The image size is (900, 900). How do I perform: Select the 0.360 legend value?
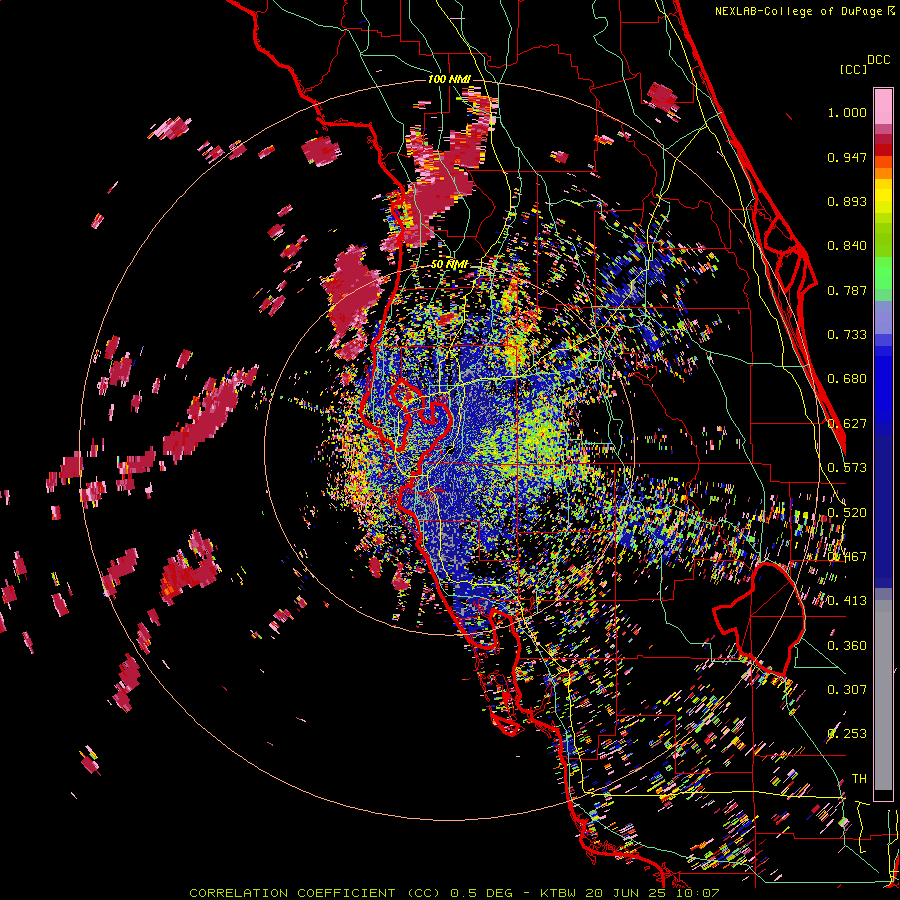tap(847, 646)
